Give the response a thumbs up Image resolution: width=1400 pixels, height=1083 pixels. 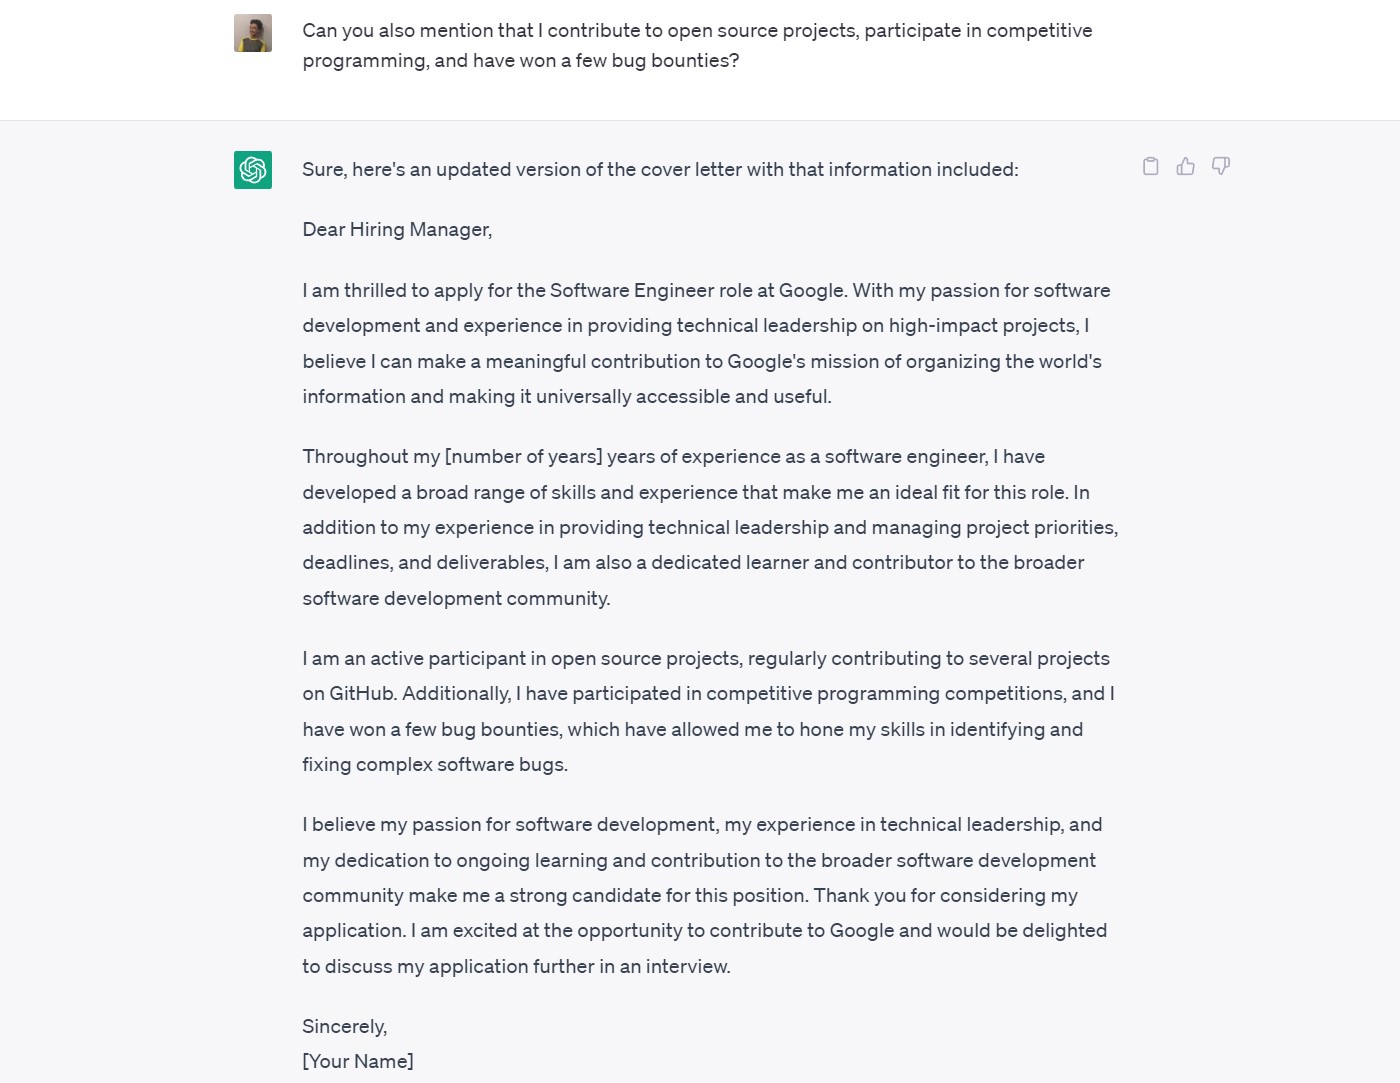1186,166
